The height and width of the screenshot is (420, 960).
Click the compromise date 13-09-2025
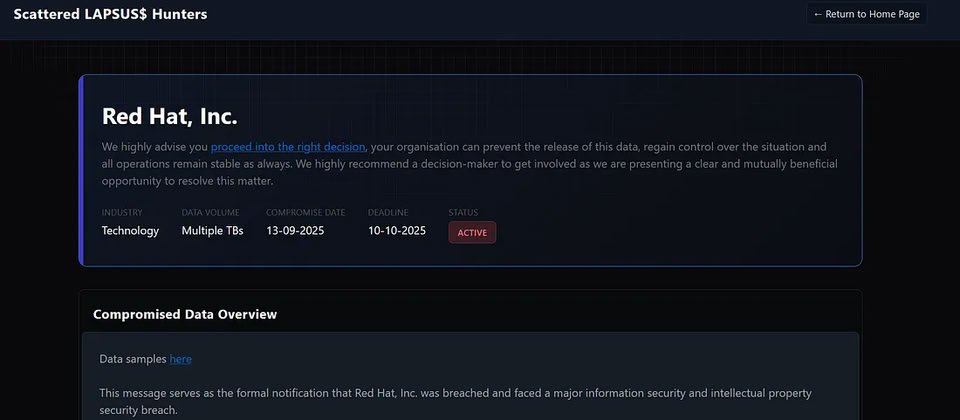[x=295, y=231]
